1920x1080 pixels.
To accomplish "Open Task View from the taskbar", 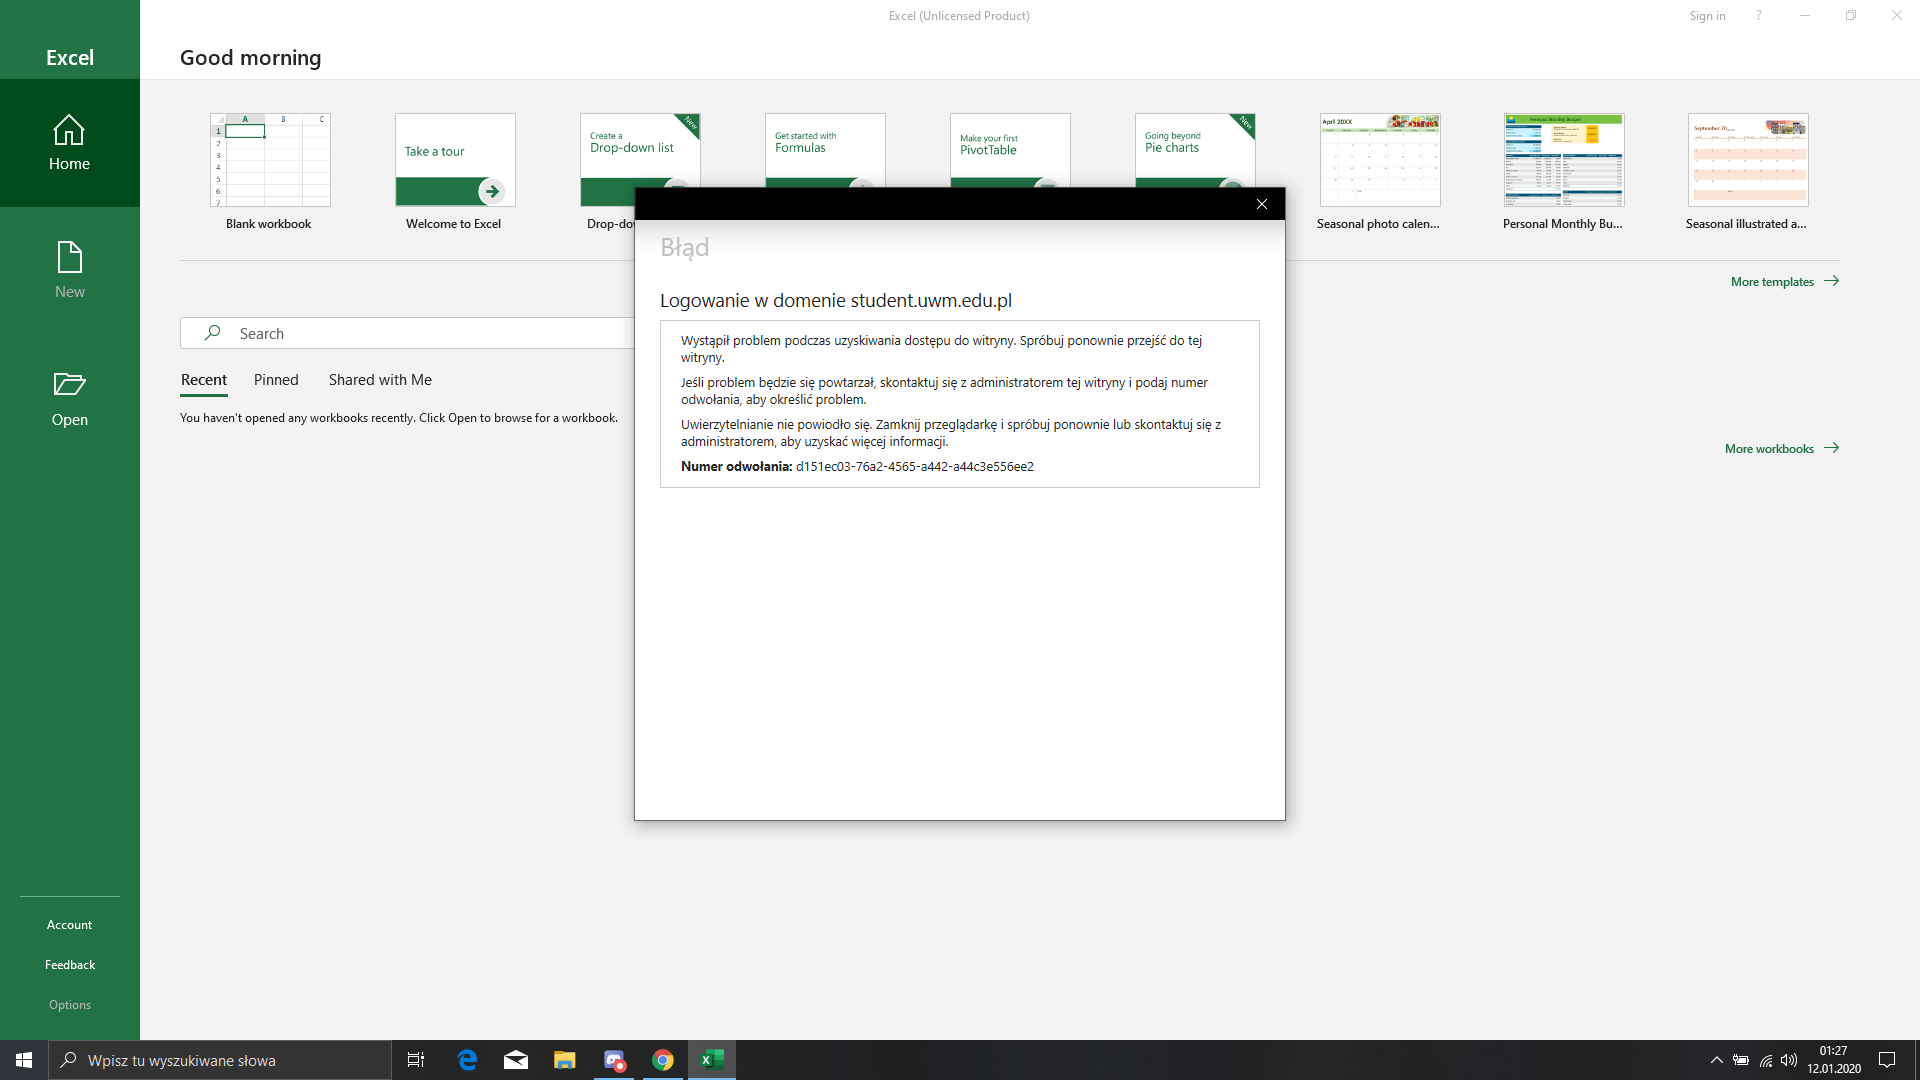I will 416,1060.
